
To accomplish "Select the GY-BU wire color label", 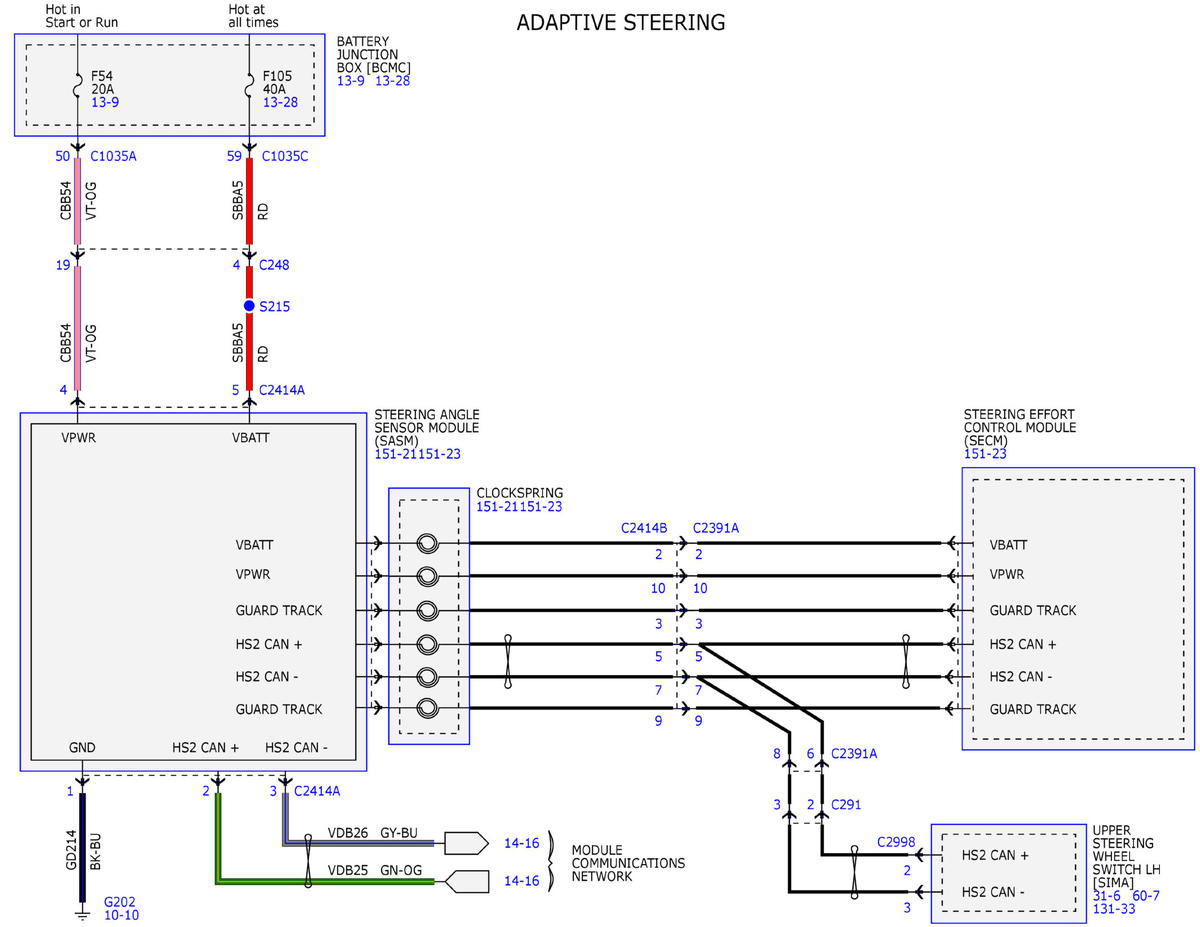I will point(399,832).
